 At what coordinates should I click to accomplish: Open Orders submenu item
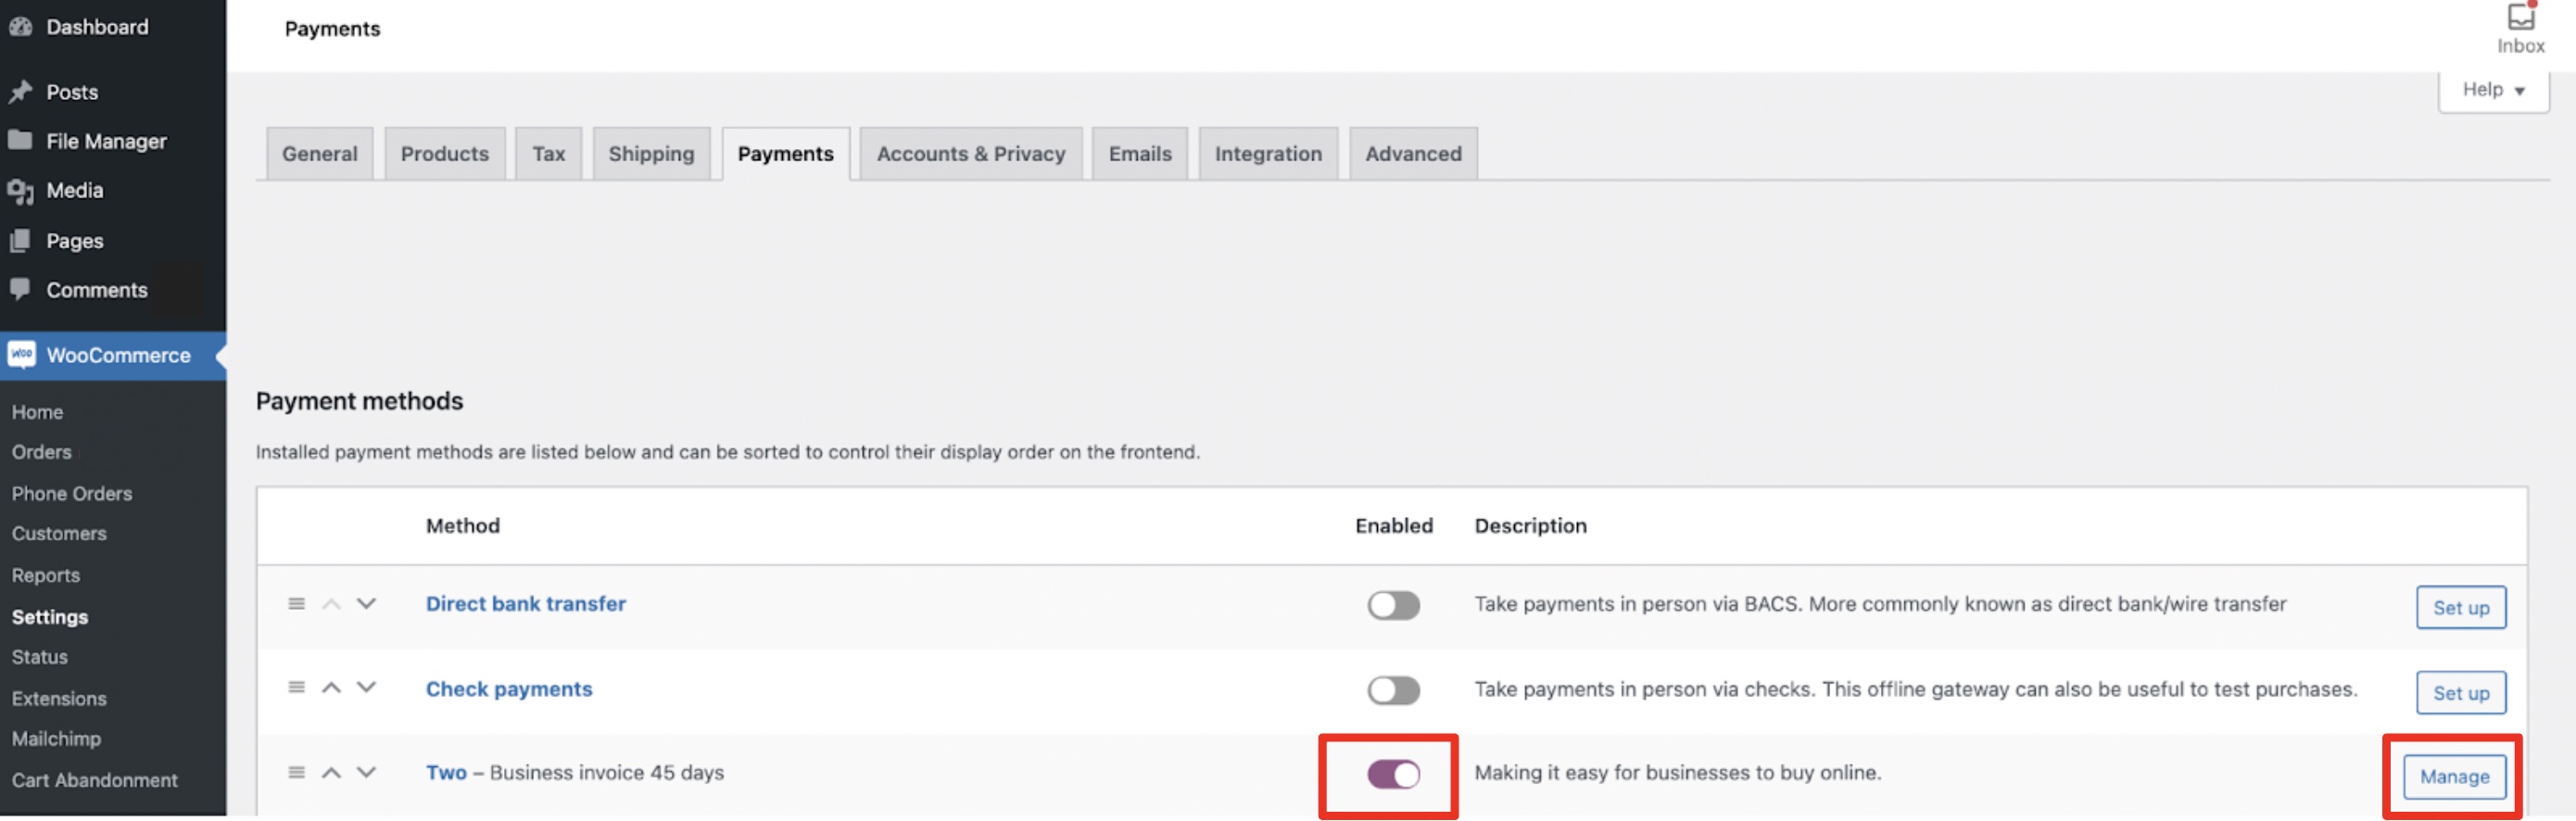(41, 452)
